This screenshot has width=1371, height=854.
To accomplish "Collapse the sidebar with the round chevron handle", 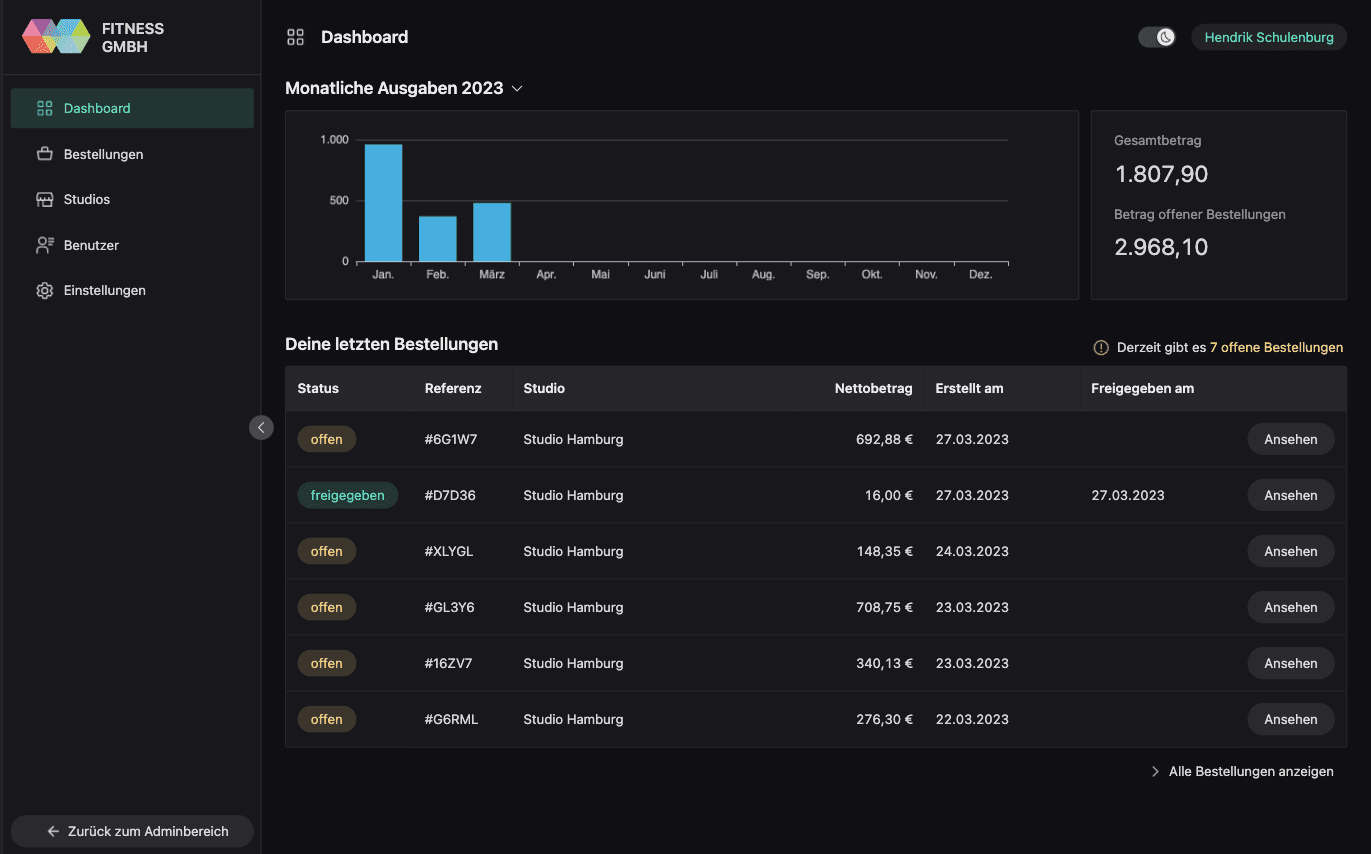I will [x=261, y=427].
